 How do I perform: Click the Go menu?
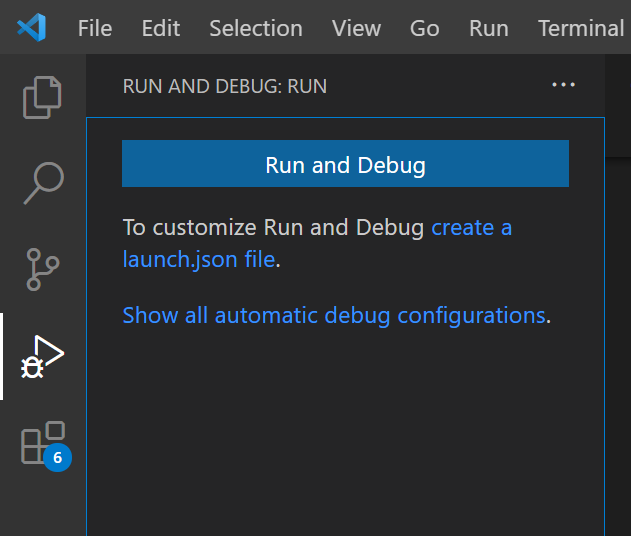click(x=424, y=28)
